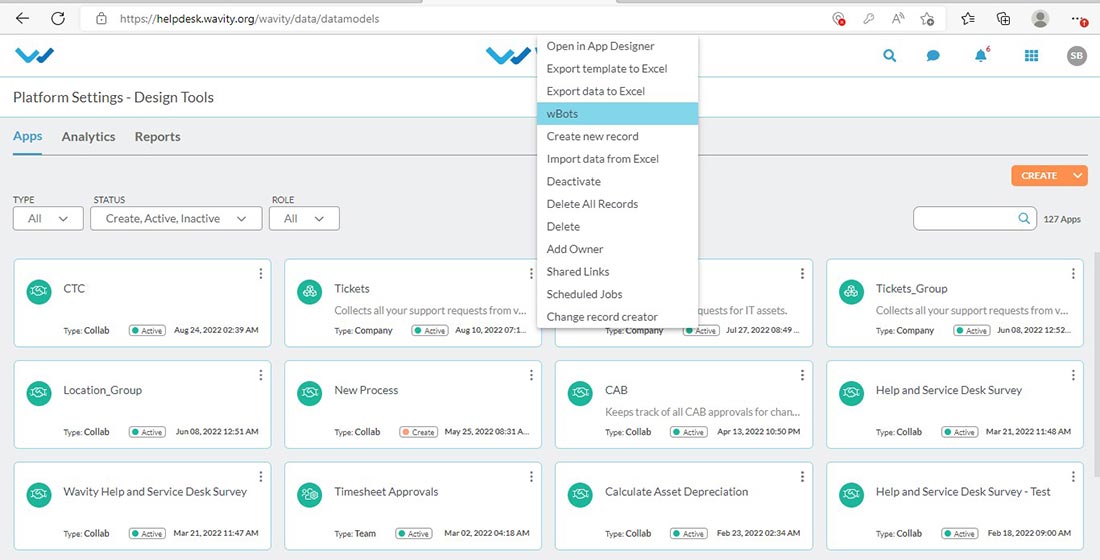
Task: Select wBots menu entry
Action: (617, 114)
